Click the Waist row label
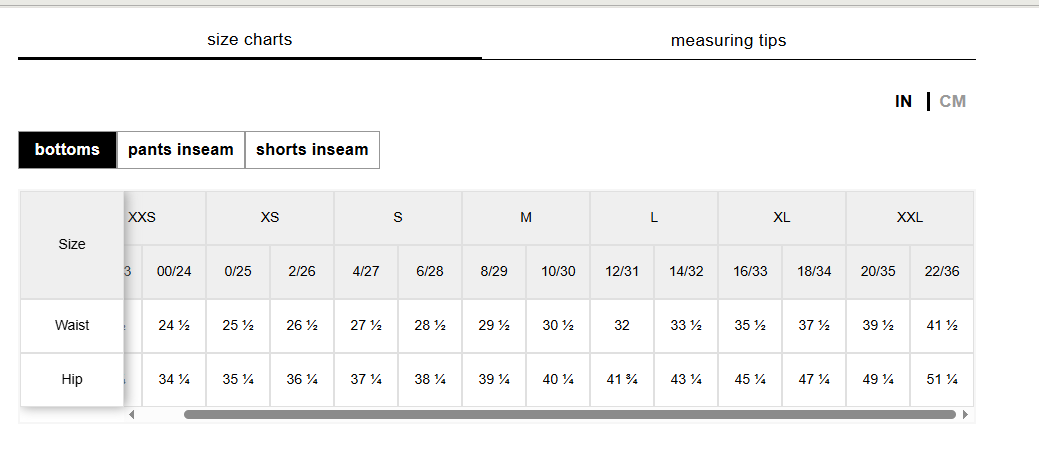 click(x=72, y=326)
